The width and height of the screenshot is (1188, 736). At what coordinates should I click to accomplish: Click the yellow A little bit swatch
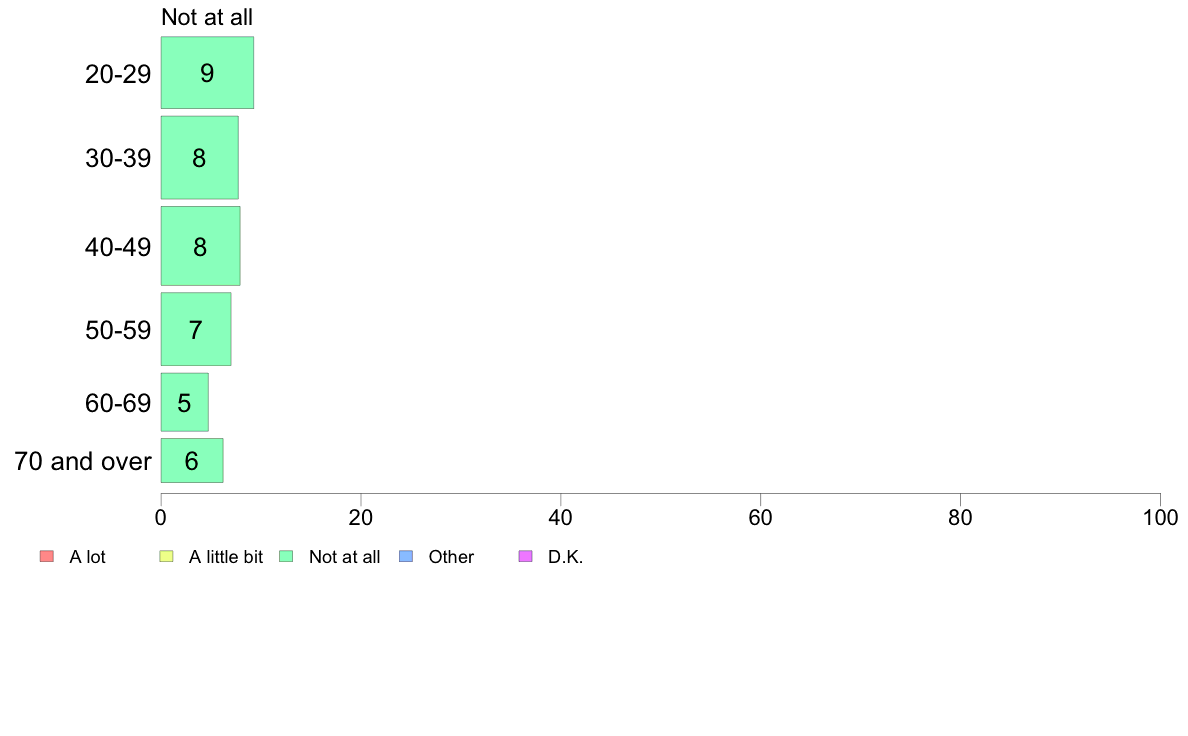tap(167, 556)
